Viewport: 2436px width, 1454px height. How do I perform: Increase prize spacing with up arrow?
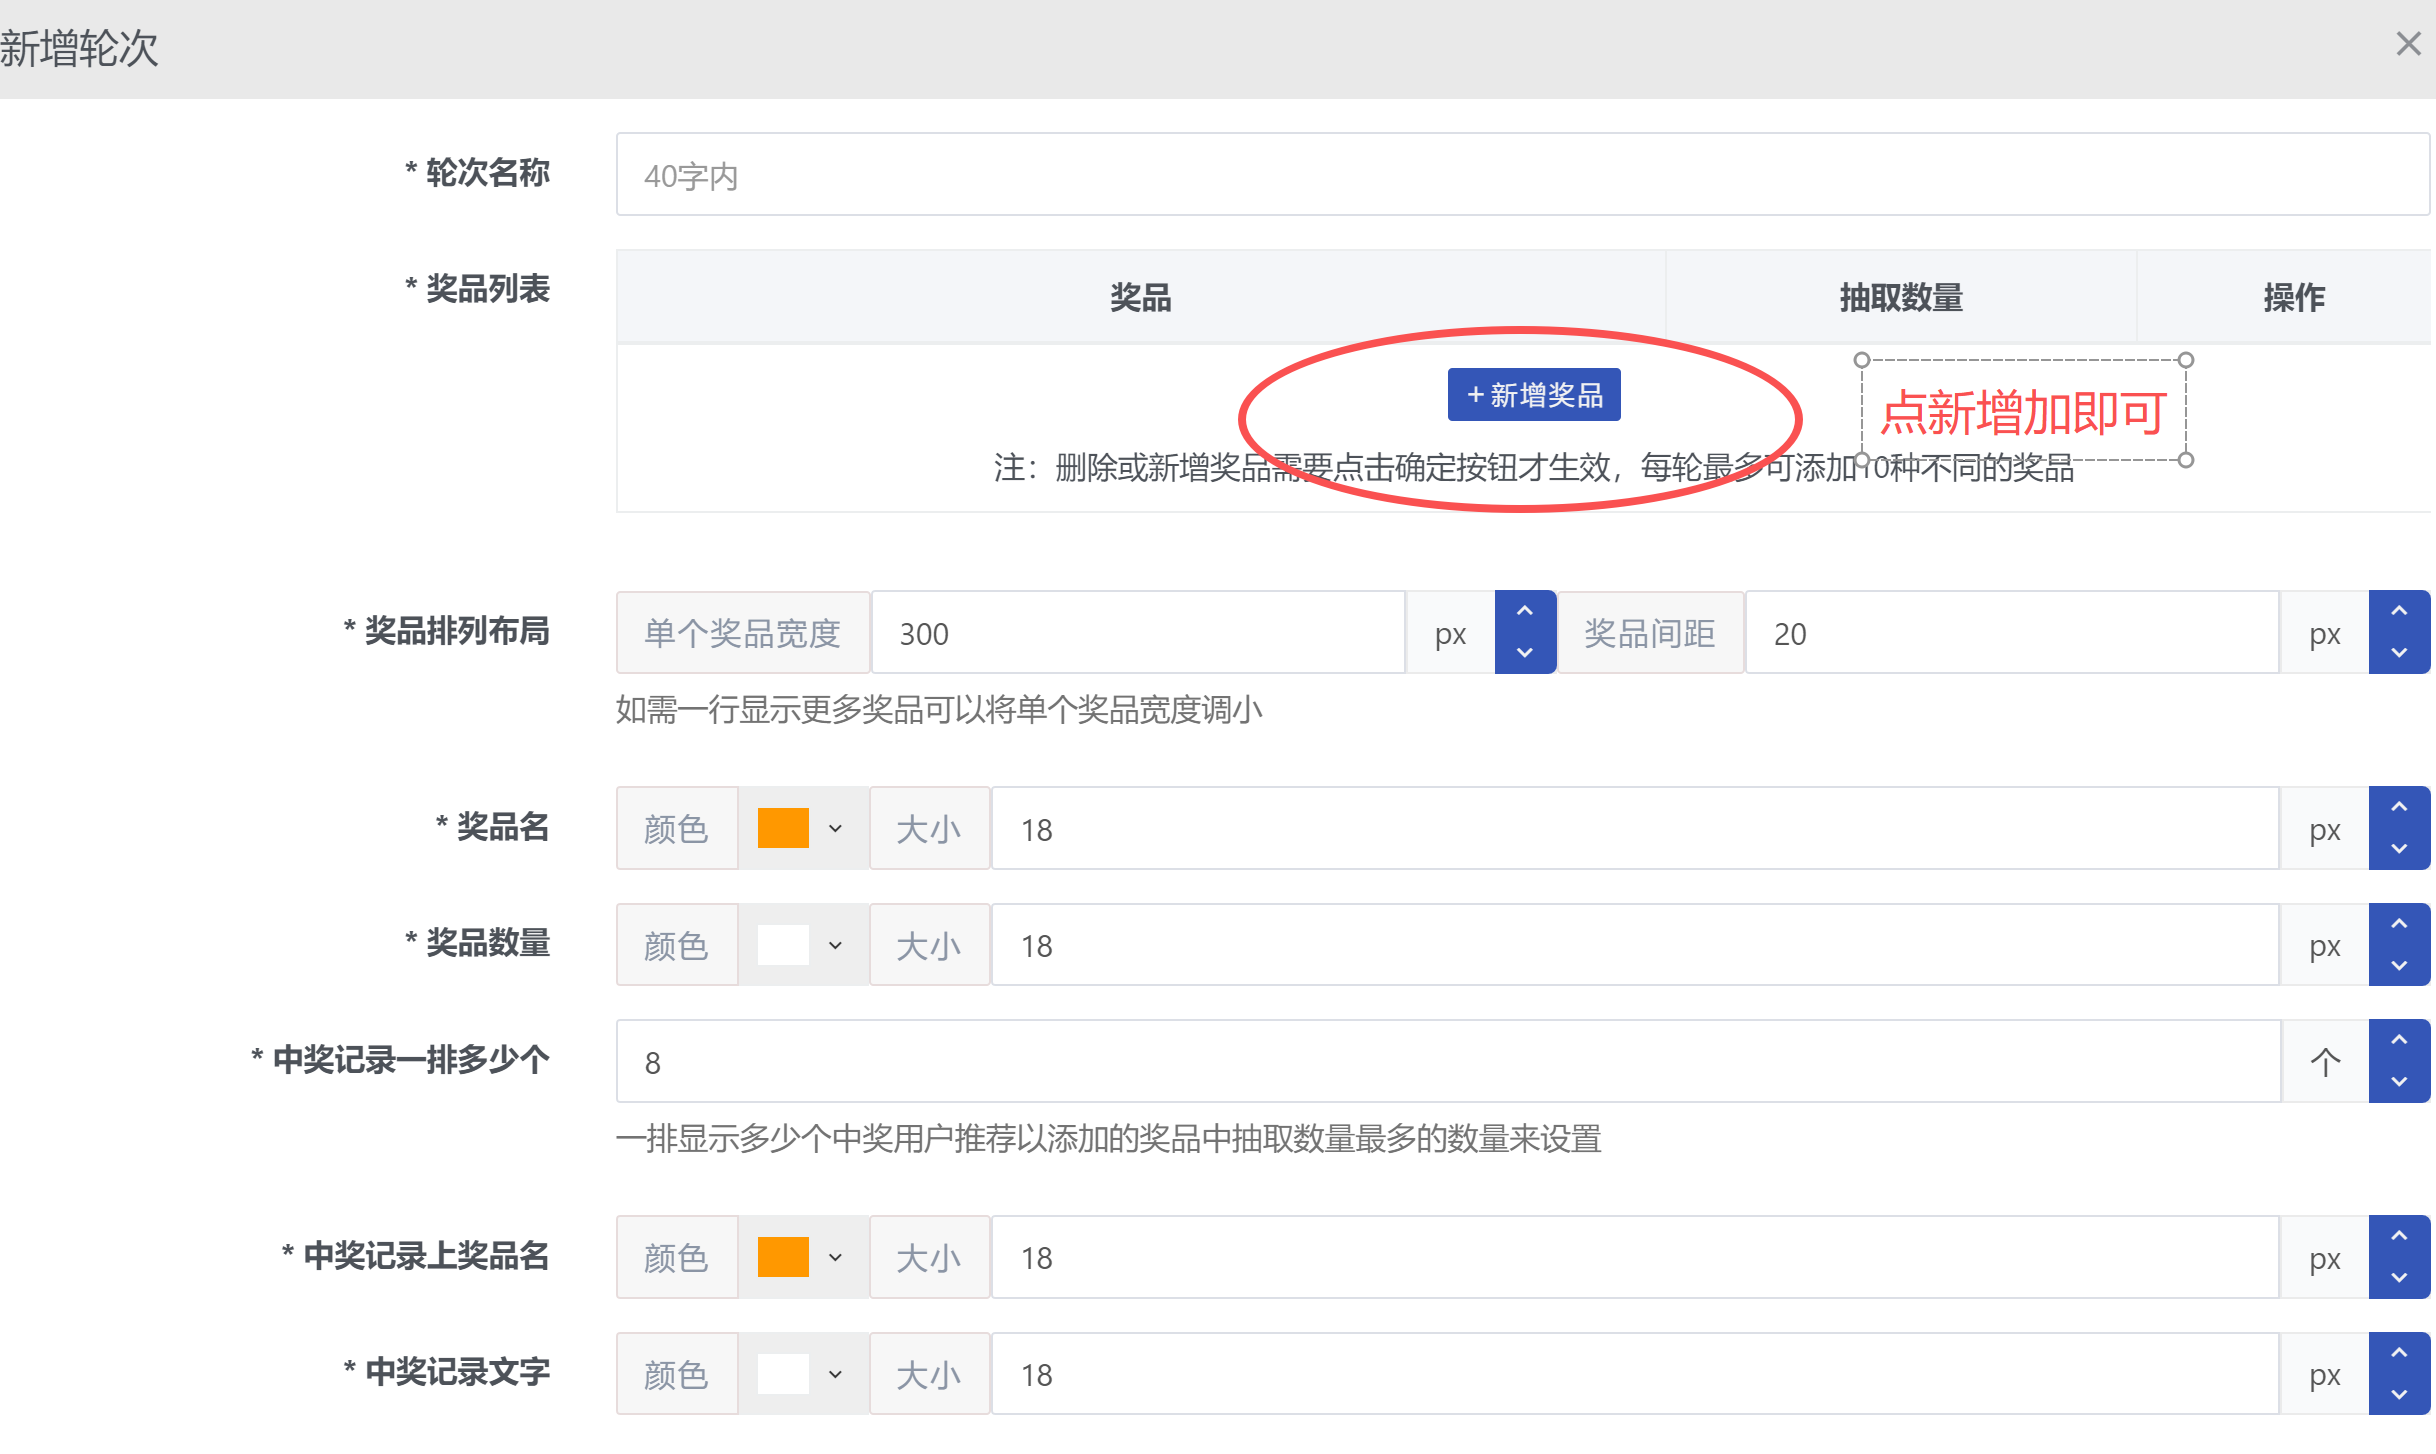coord(2399,612)
